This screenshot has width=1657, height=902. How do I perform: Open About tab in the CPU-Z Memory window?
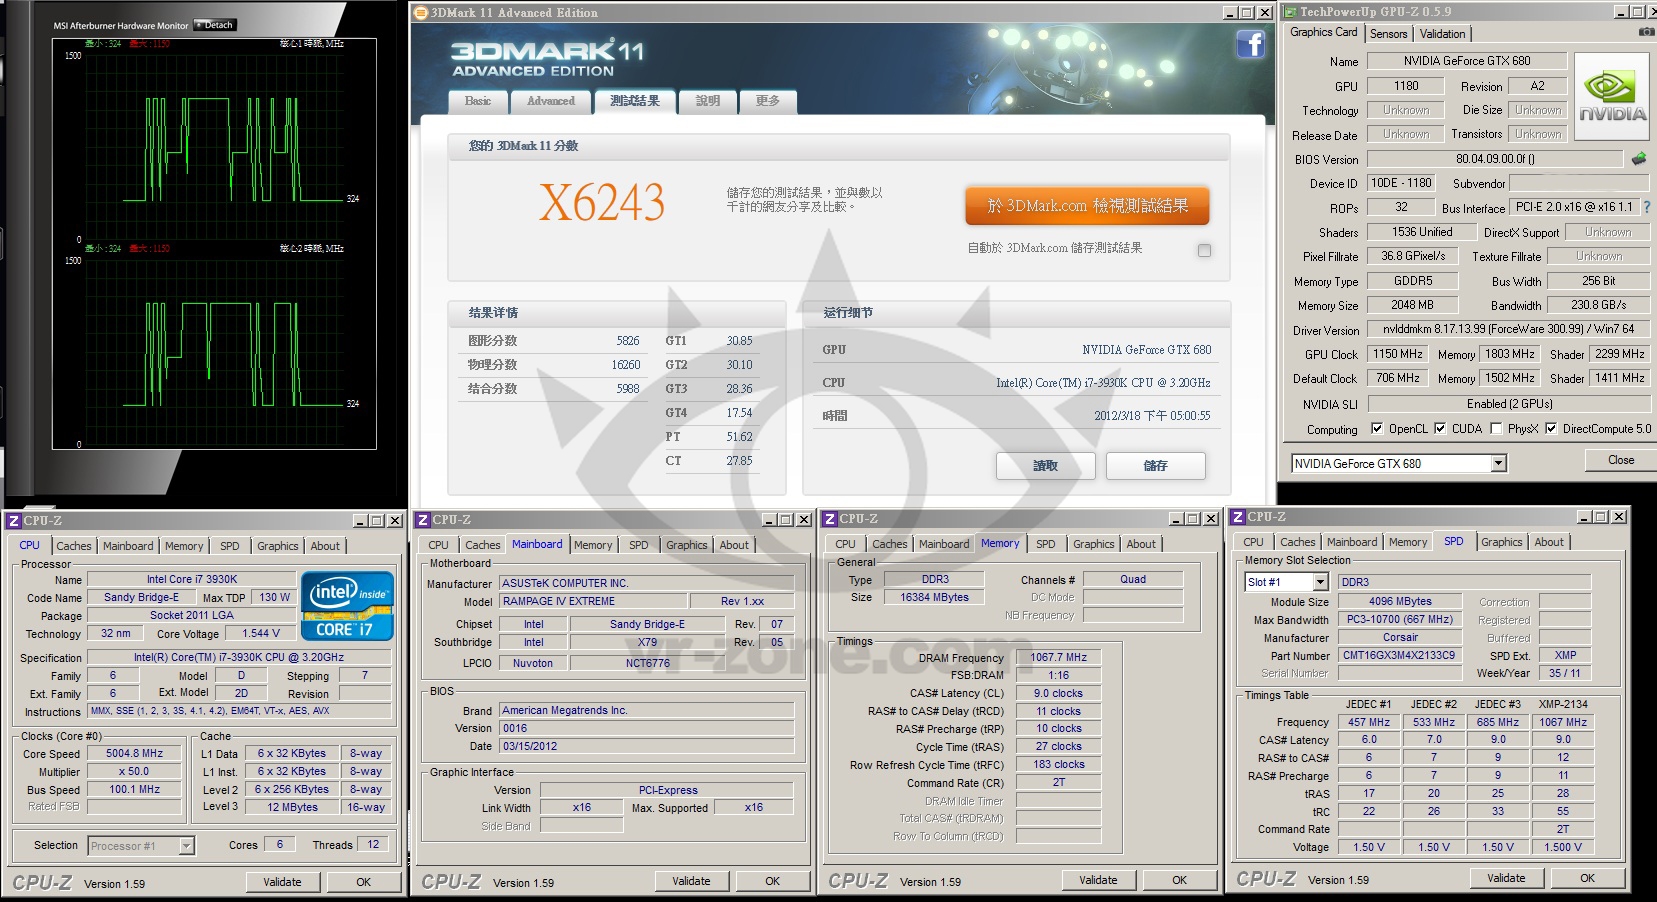click(1141, 544)
